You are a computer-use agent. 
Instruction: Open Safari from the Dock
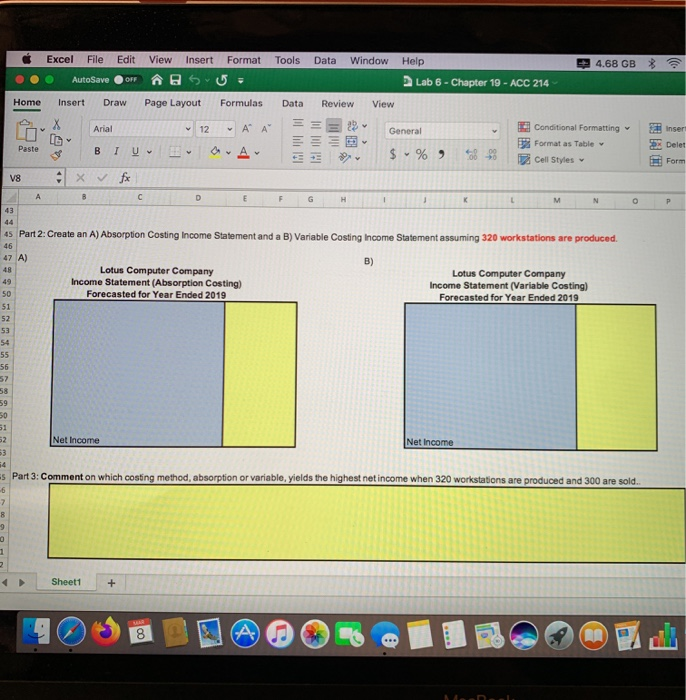coord(71,632)
